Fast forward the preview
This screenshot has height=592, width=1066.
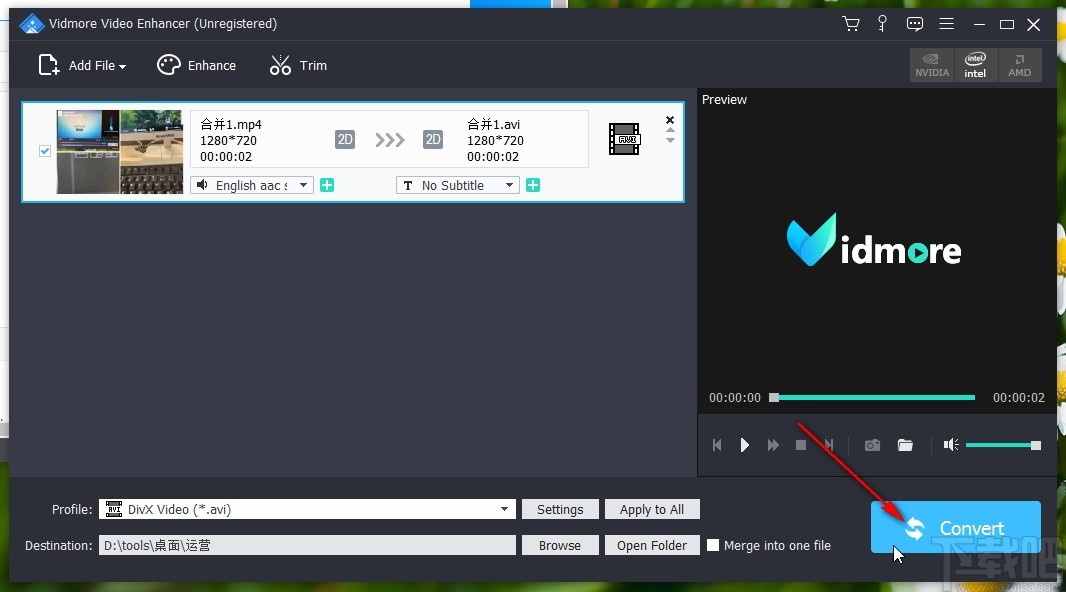773,445
